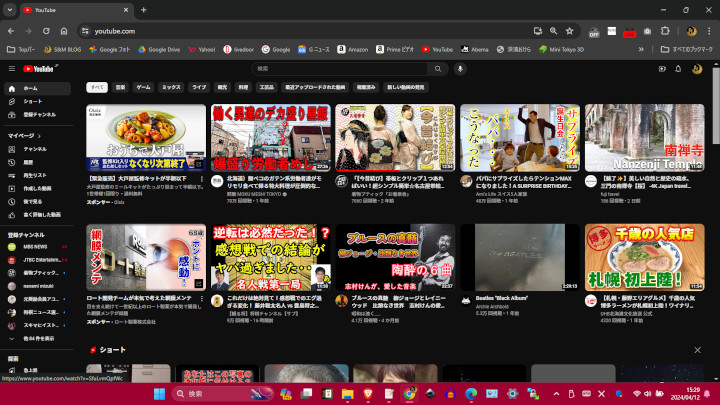This screenshot has height=405, width=720.
Task: Open File Explorer on the taskbar
Action: 348,394
